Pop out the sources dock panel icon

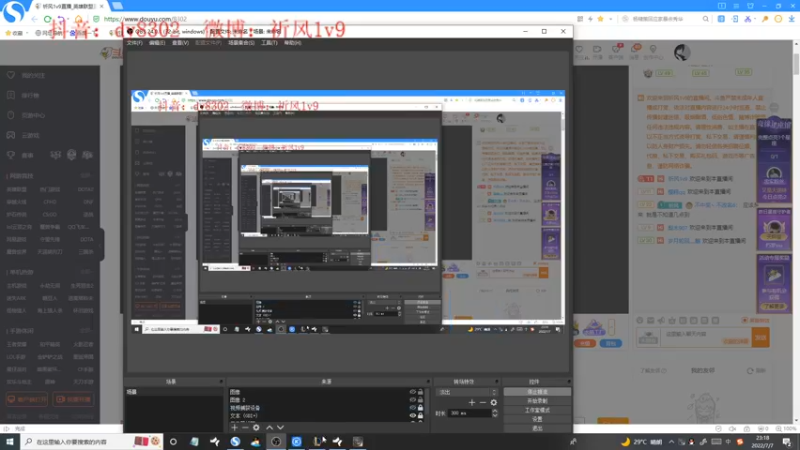tap(428, 382)
